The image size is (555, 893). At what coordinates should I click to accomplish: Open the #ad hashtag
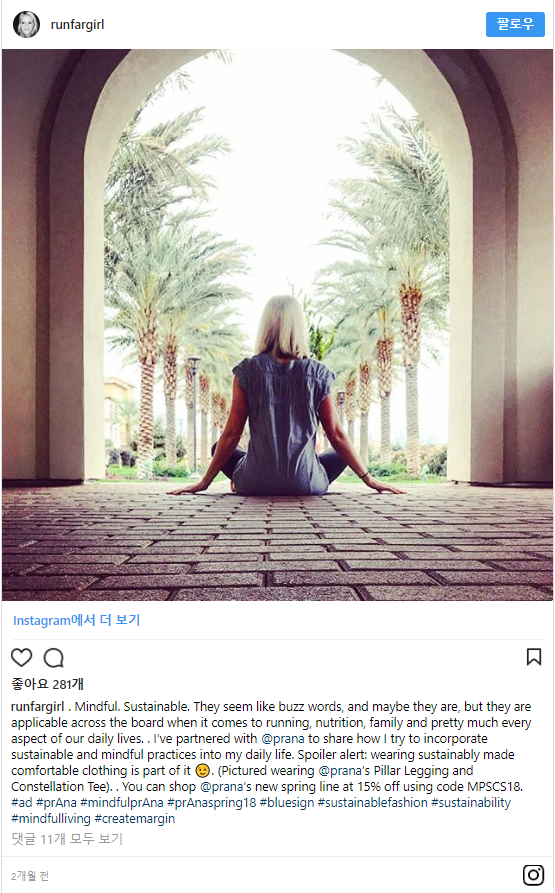click(x=22, y=802)
